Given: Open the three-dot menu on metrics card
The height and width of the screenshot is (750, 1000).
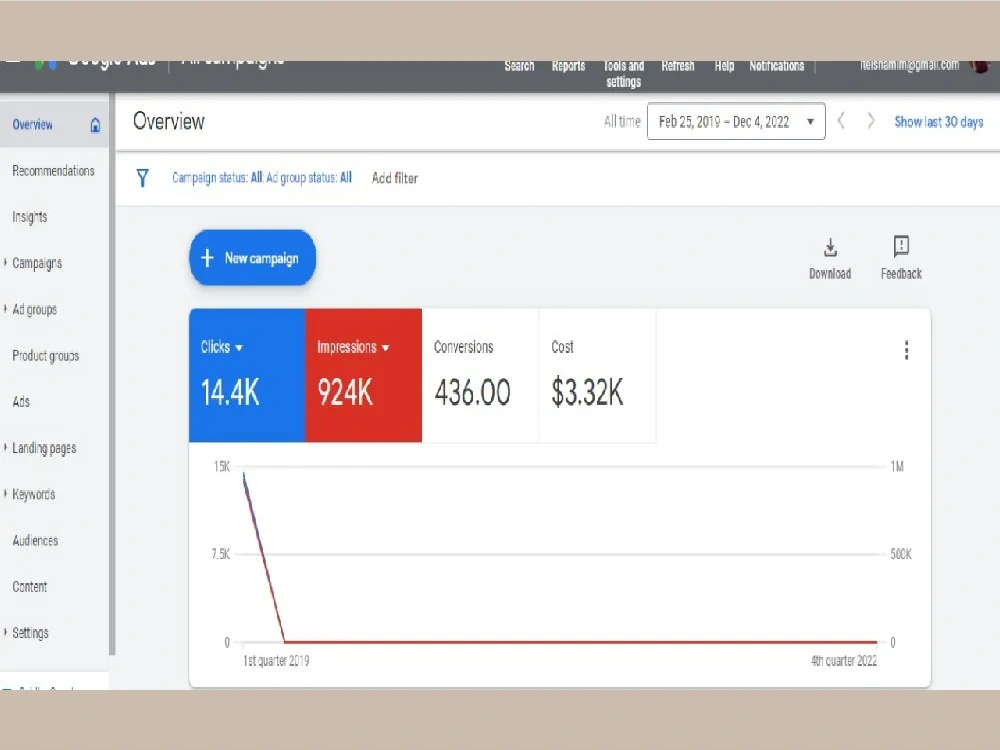Looking at the screenshot, I should (x=906, y=350).
